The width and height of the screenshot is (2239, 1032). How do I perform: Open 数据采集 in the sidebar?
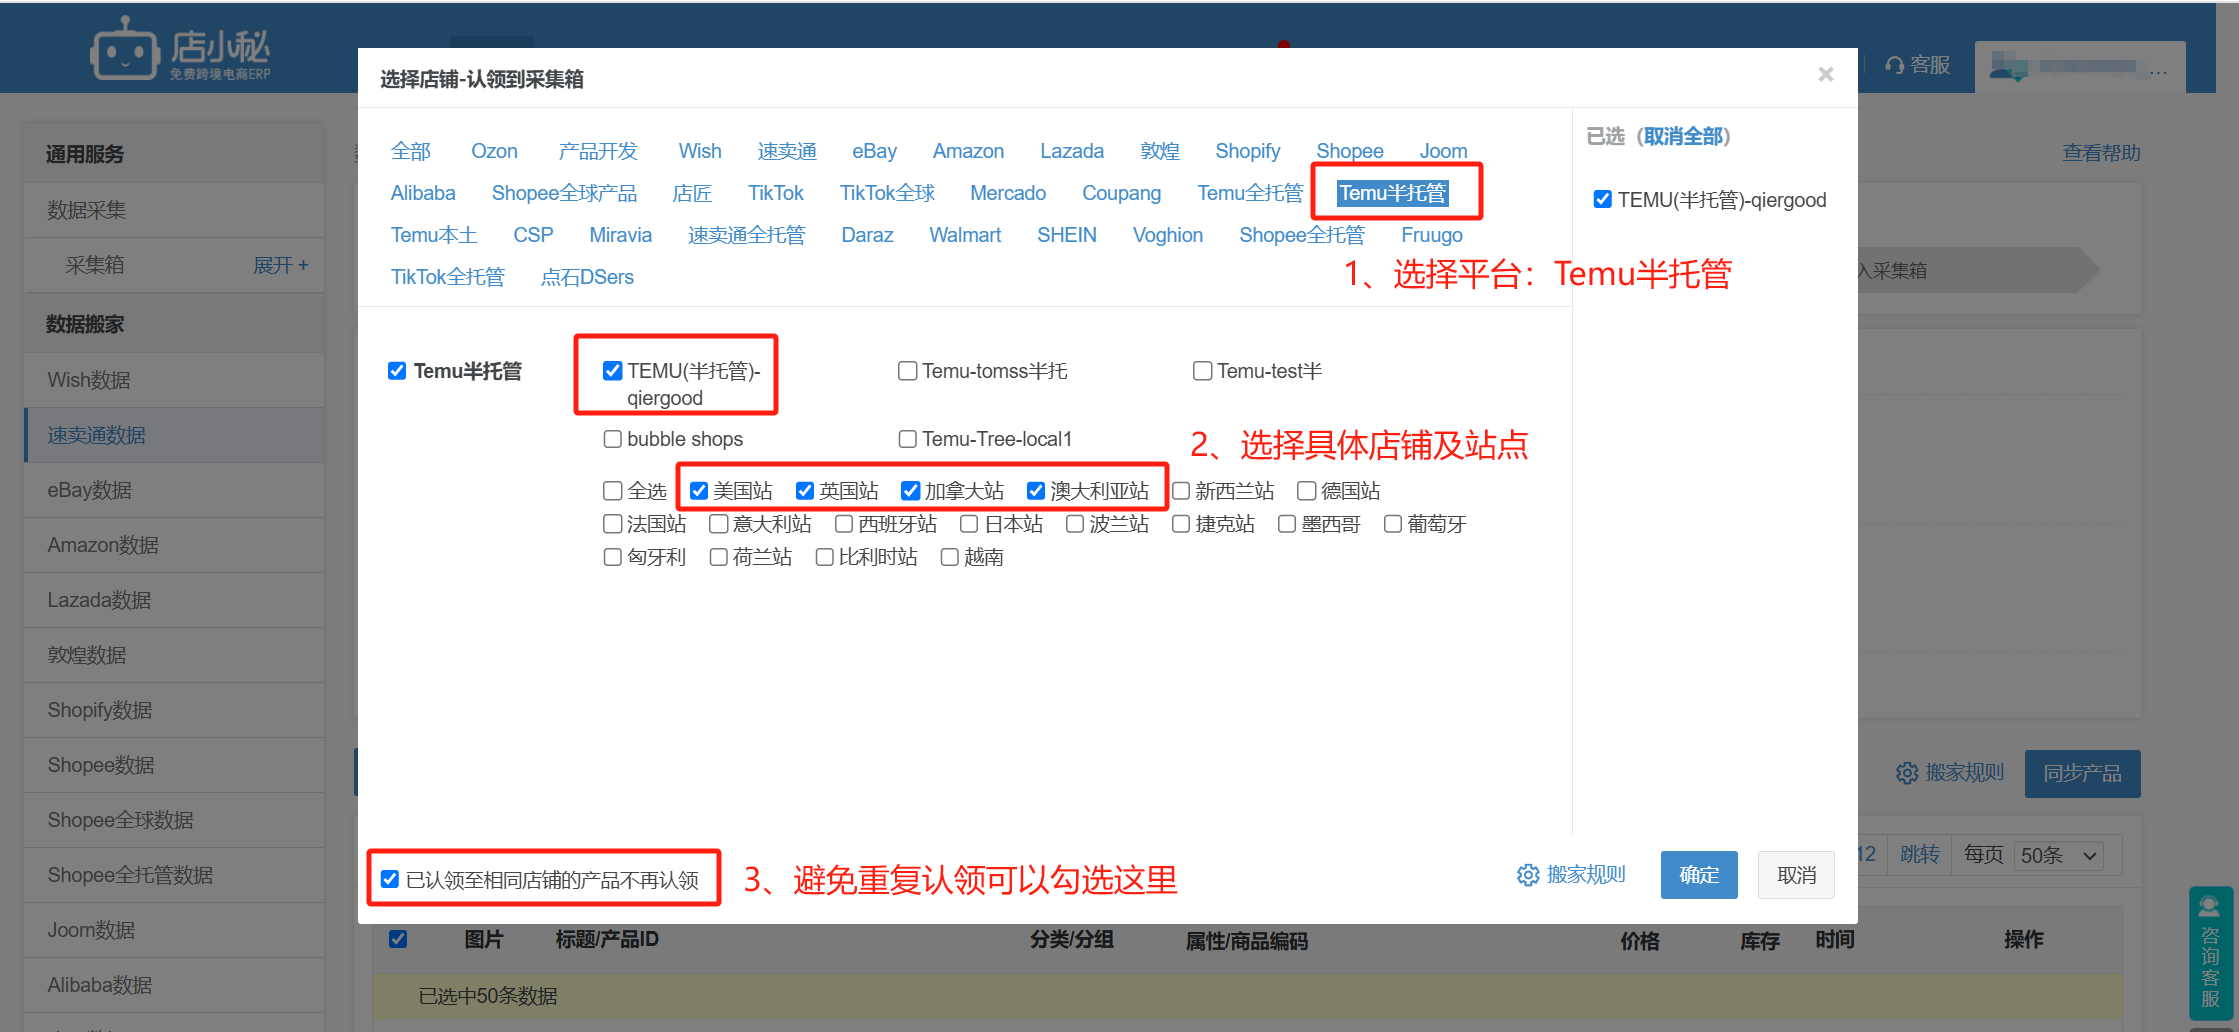tap(174, 210)
